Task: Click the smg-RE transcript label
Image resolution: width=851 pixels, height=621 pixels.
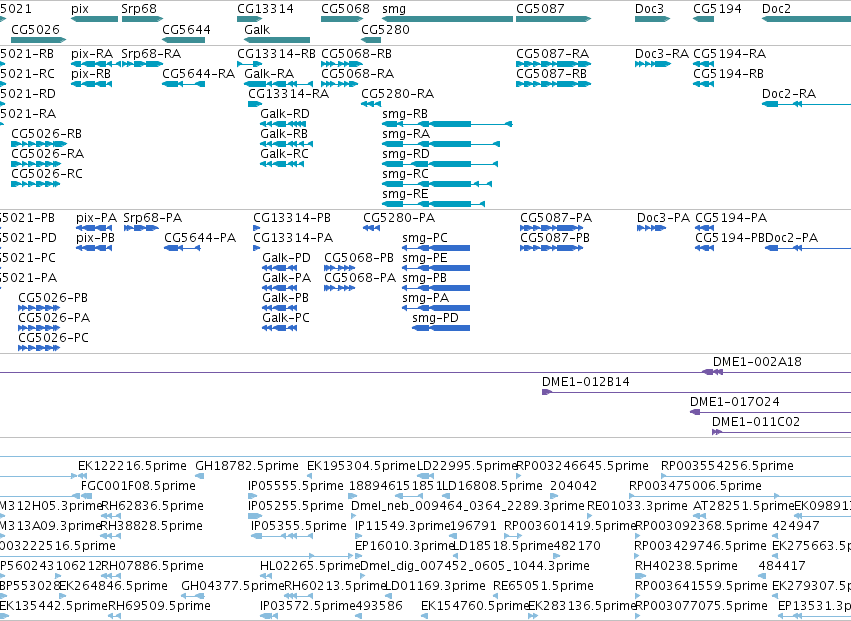Action: pos(405,194)
